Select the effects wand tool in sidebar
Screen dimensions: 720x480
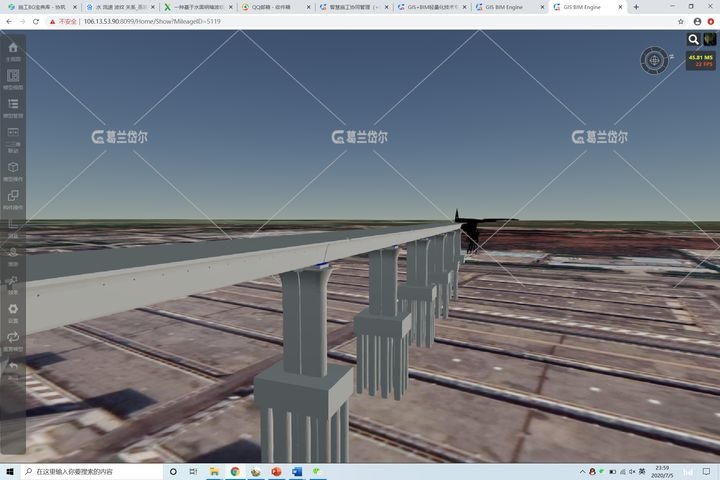click(13, 281)
